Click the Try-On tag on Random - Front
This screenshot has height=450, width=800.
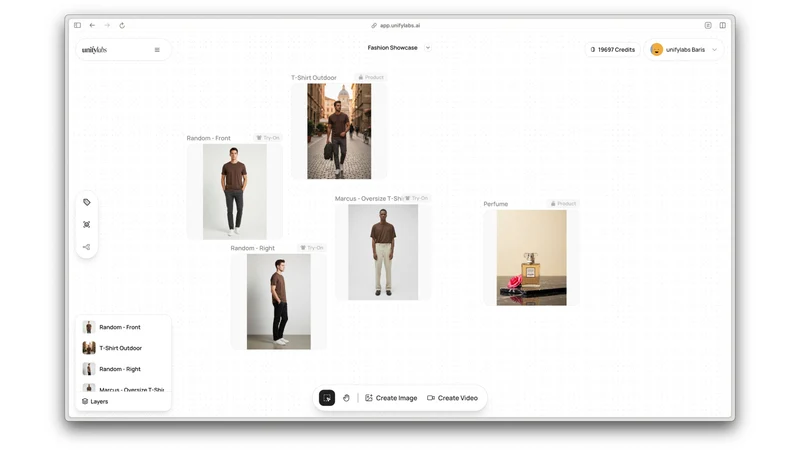point(268,138)
